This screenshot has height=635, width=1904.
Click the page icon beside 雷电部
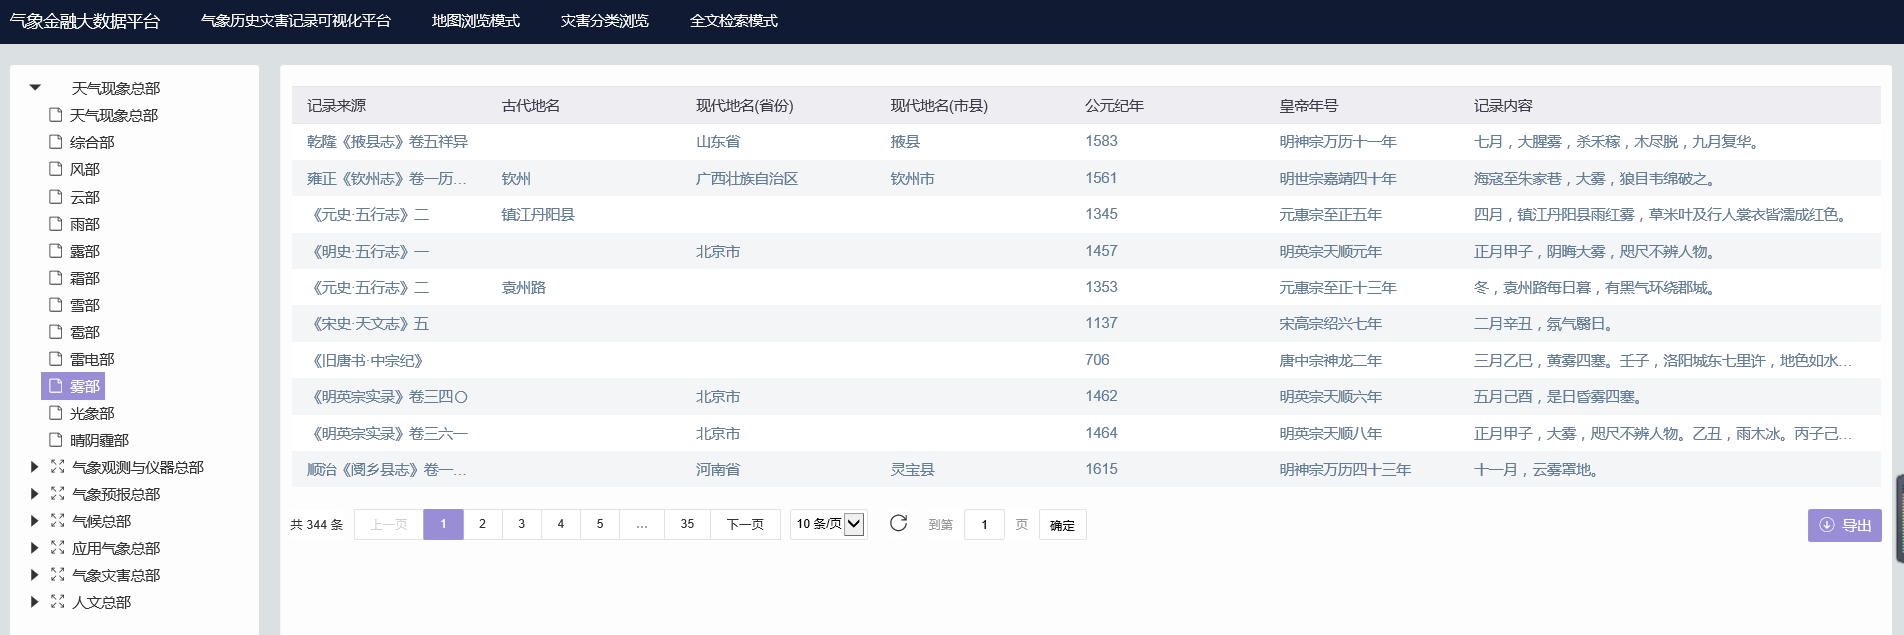56,359
